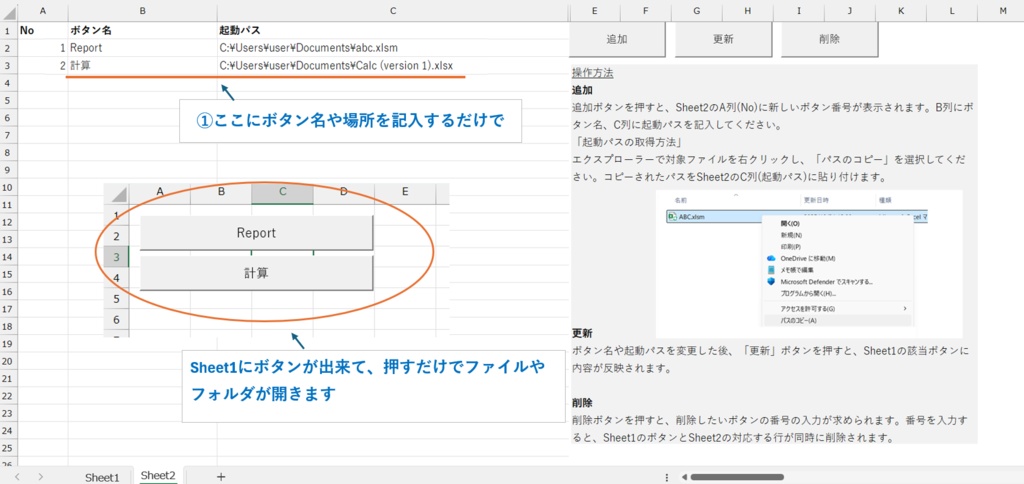Click the 計算 button in embedded picture
Viewport: 1024px width, 484px height.
pyautogui.click(x=256, y=273)
